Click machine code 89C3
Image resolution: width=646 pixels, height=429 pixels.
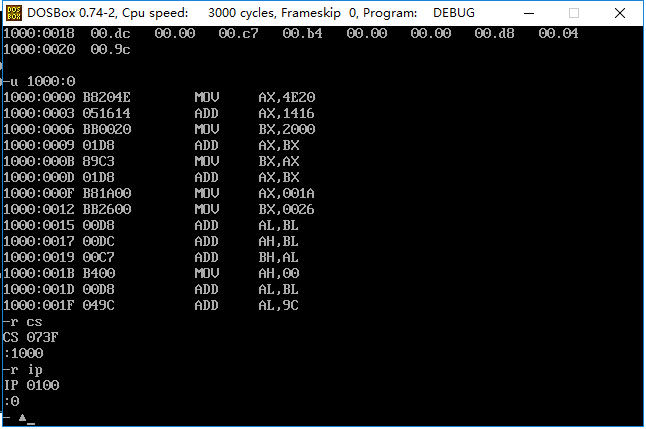[98, 162]
